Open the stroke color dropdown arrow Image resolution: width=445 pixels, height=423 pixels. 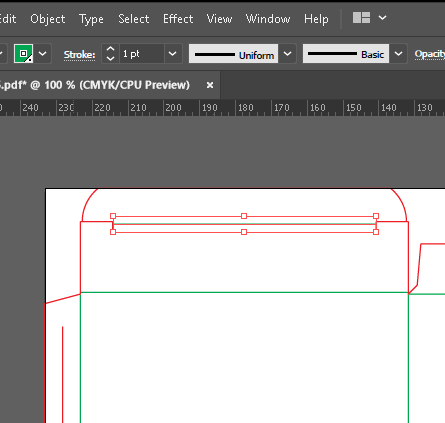click(x=43, y=53)
